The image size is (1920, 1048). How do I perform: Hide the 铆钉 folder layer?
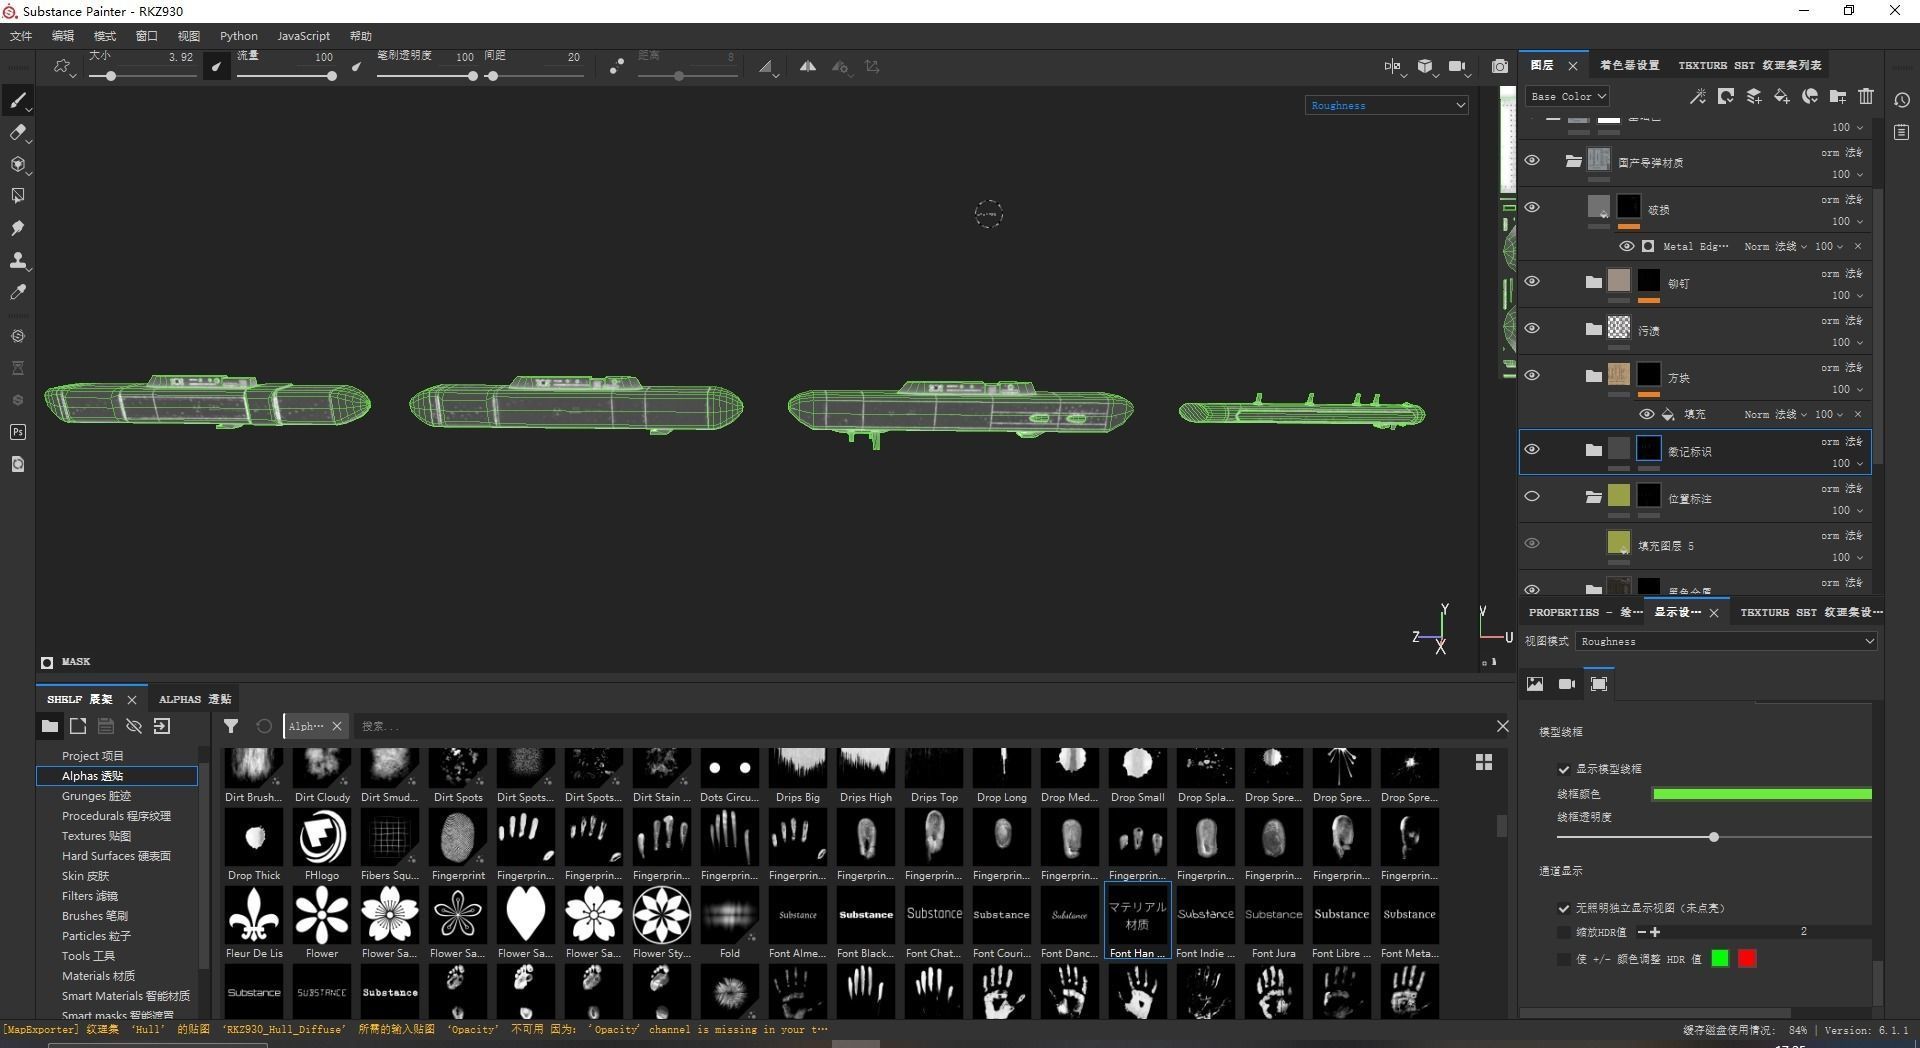(x=1532, y=282)
